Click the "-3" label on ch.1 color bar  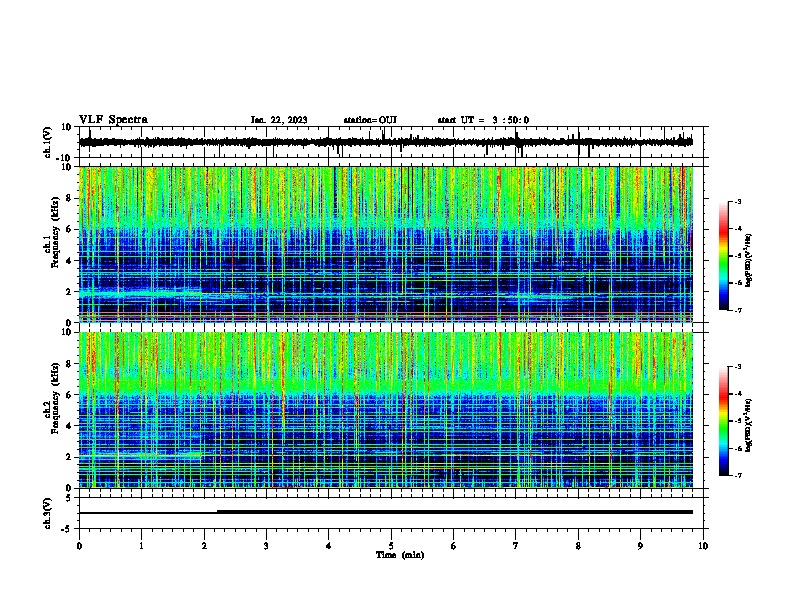[738, 202]
